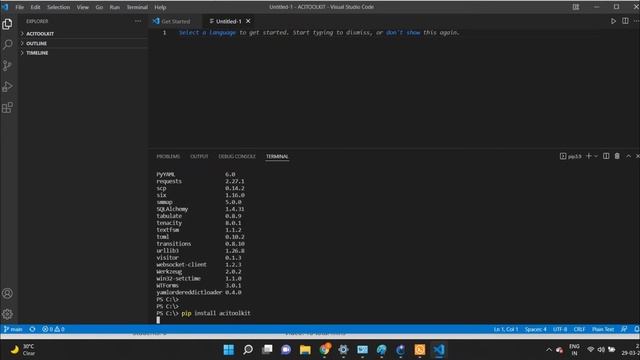Click Ln 1, Col 1 indicator
The image size is (640, 360).
point(506,329)
